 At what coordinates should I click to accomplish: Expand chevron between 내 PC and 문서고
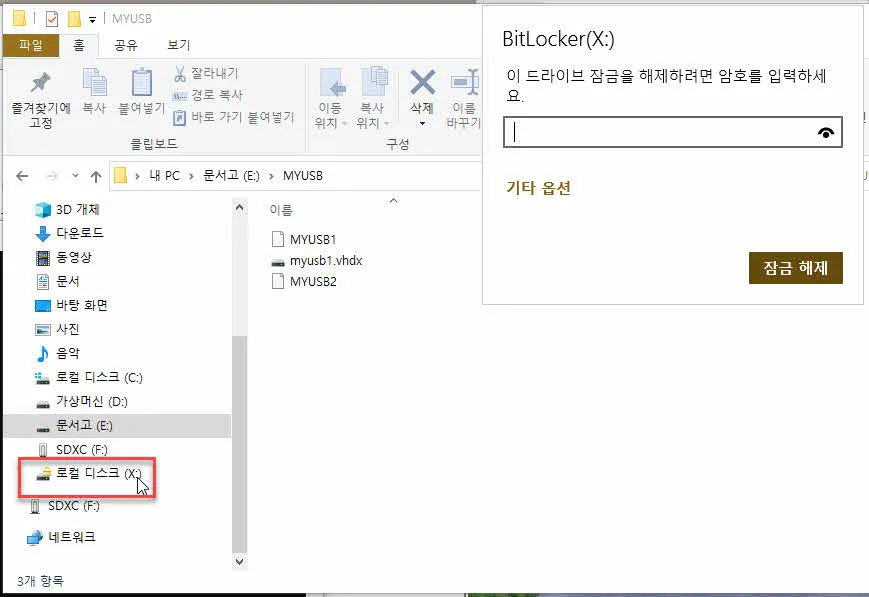tap(191, 176)
